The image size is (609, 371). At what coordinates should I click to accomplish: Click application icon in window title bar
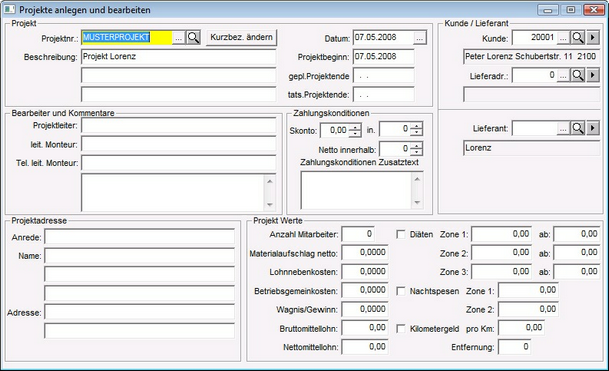tap(9, 9)
